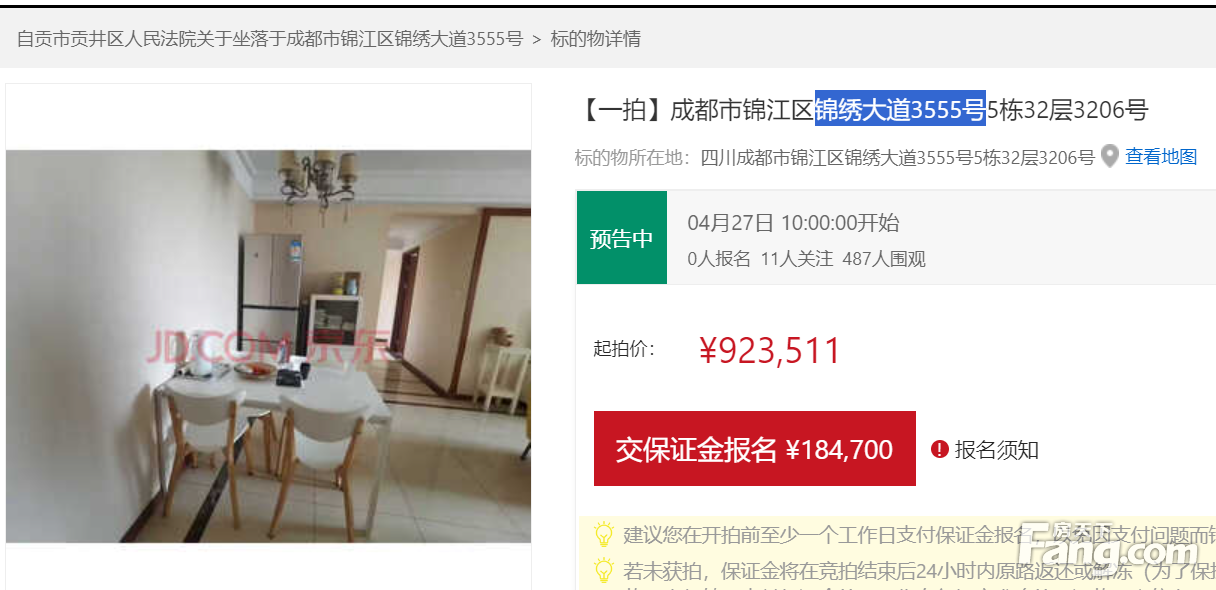The height and width of the screenshot is (590, 1216).
Task: Click the first light bulb tip icon
Action: tap(604, 533)
